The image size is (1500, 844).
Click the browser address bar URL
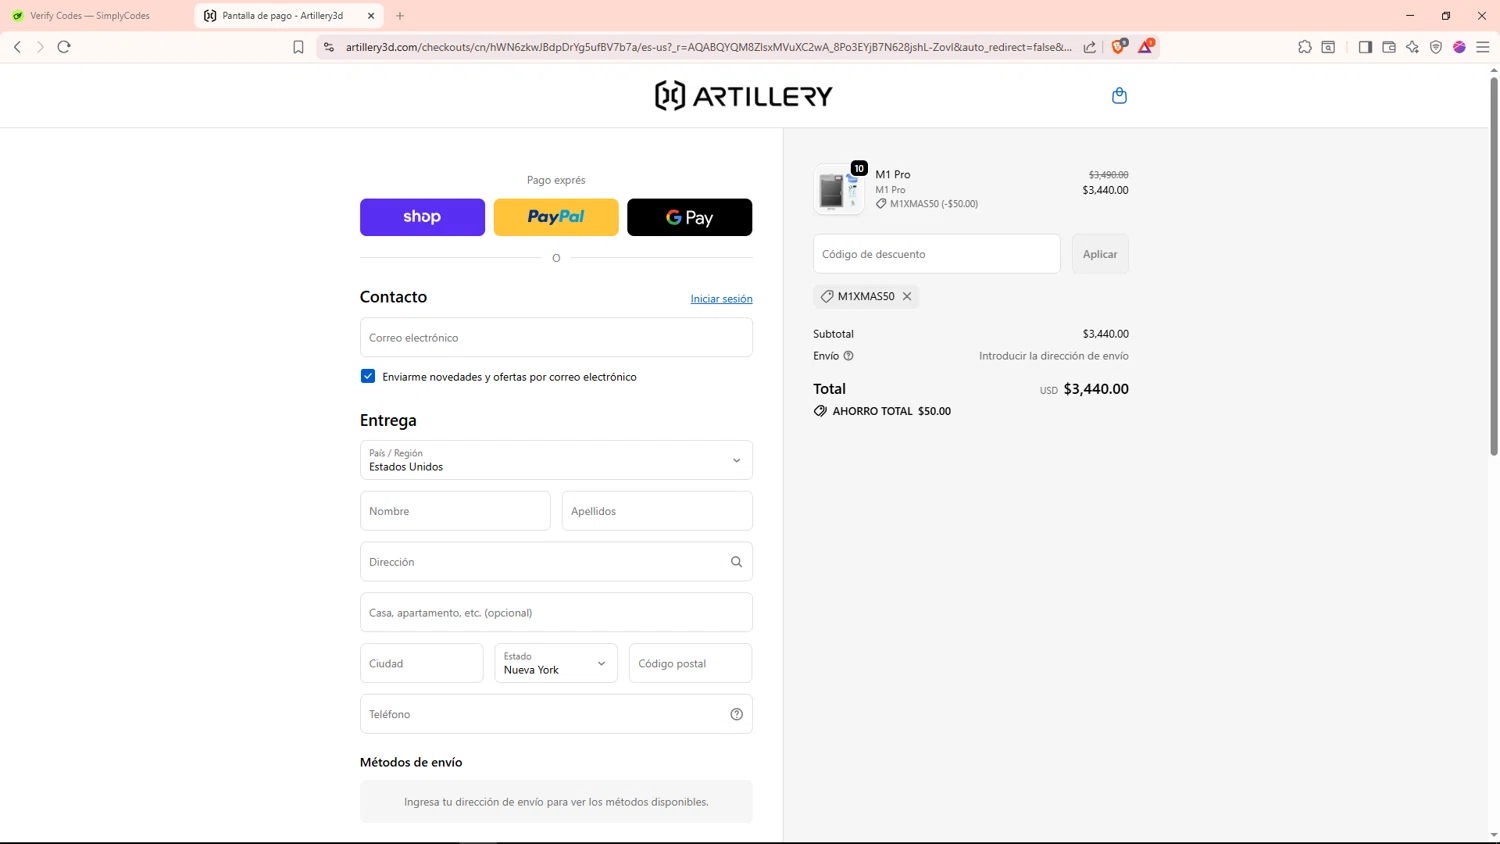click(708, 47)
